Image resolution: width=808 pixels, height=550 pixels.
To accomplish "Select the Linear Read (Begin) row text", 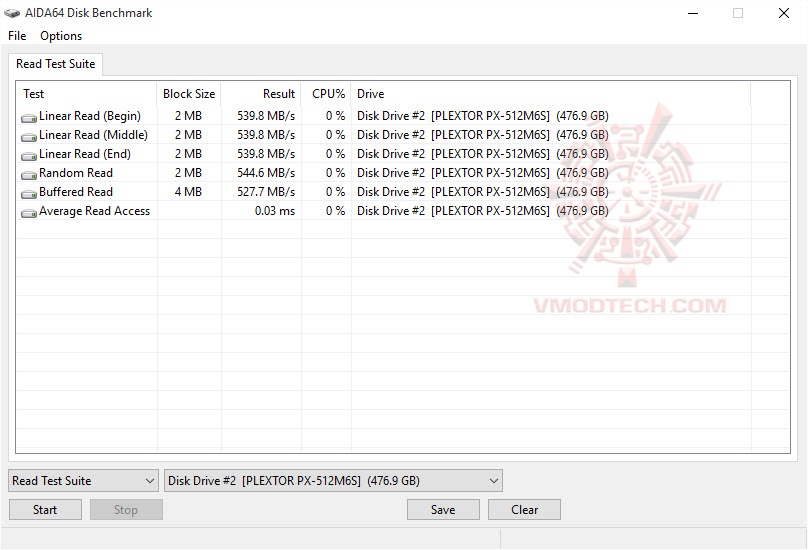I will pyautogui.click(x=90, y=116).
